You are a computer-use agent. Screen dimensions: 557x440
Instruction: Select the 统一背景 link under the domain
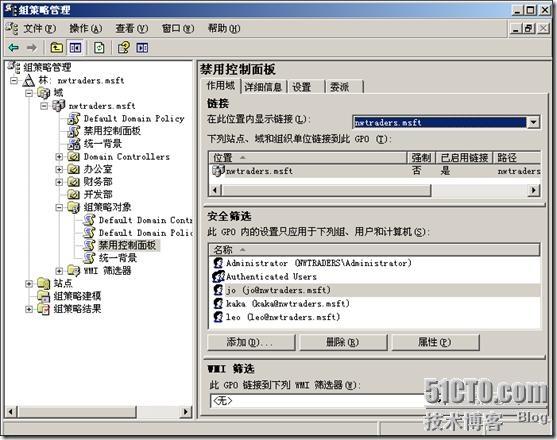pyautogui.click(x=103, y=144)
